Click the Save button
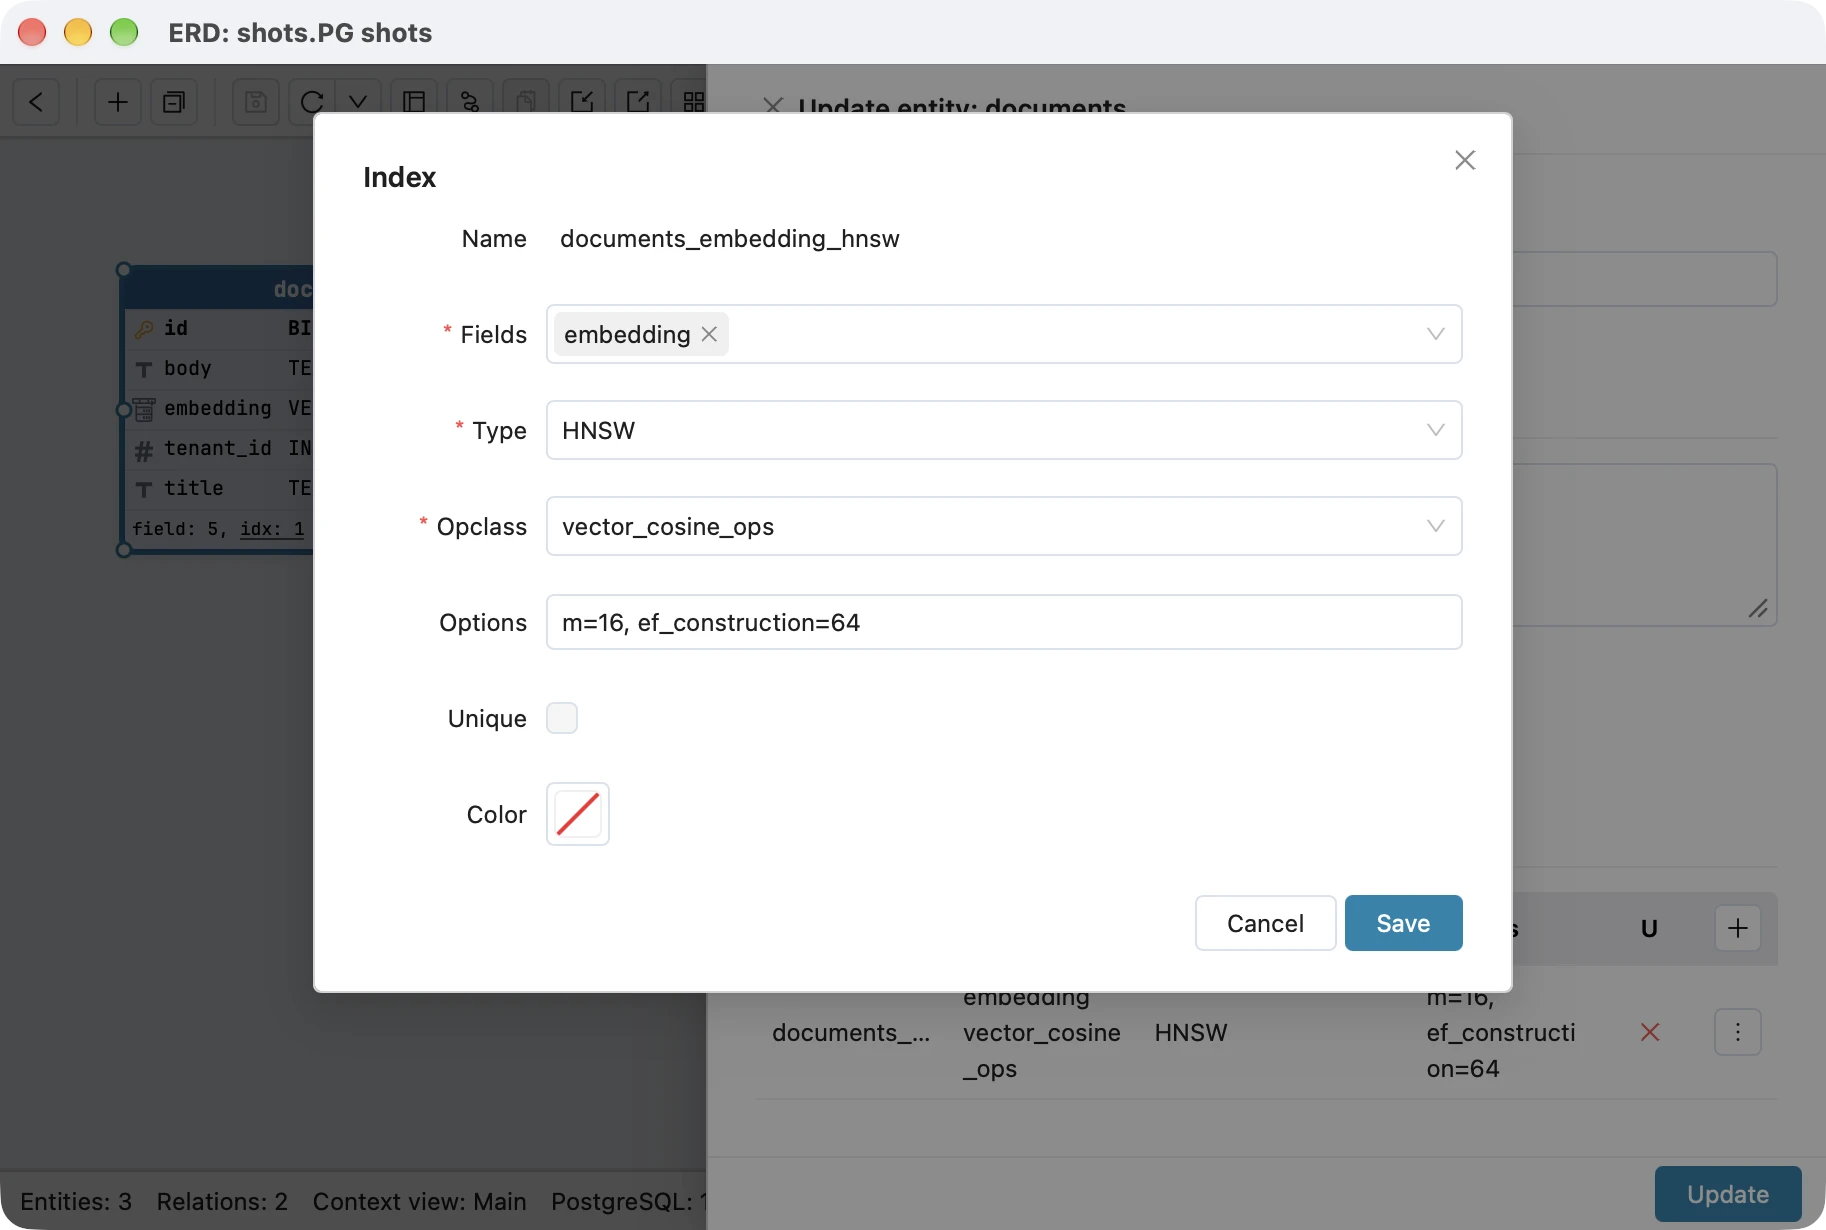 coord(1403,923)
